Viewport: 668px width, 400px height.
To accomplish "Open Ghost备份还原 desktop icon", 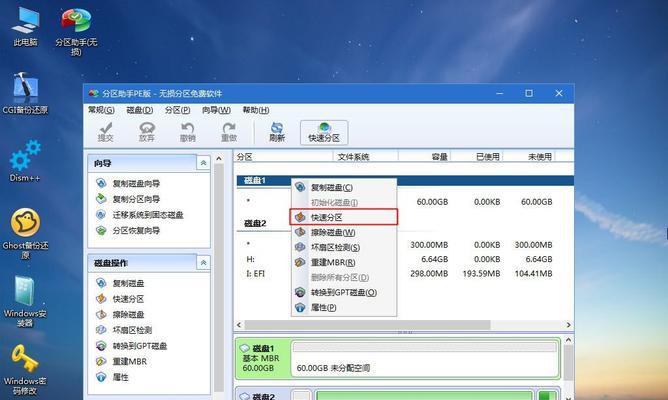I will (25, 233).
